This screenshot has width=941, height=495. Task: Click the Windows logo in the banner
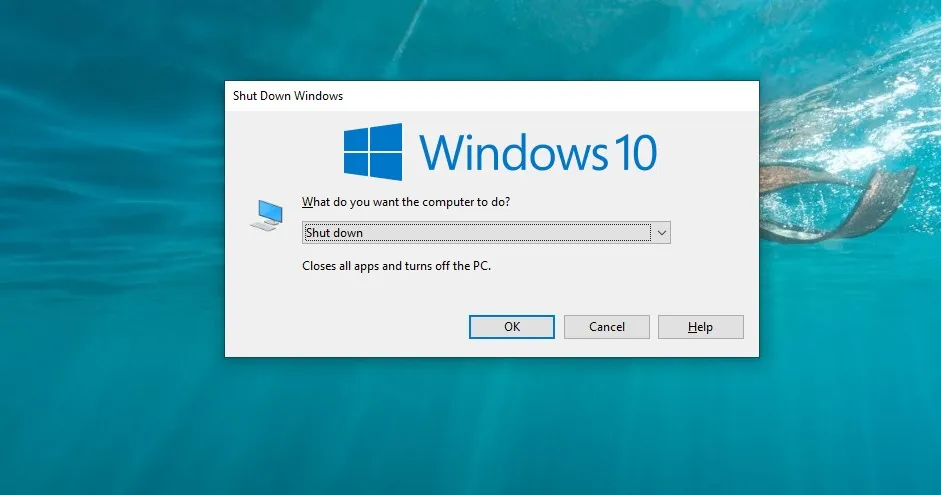[x=373, y=152]
